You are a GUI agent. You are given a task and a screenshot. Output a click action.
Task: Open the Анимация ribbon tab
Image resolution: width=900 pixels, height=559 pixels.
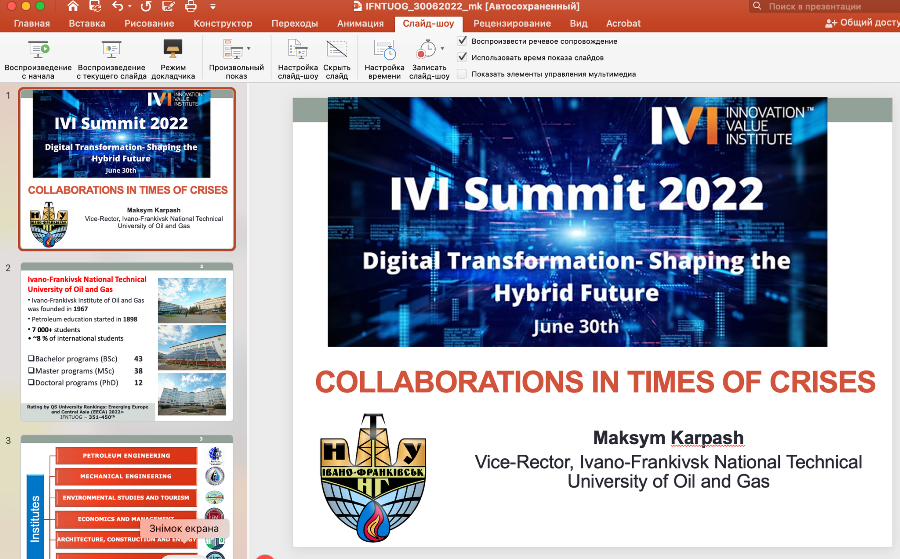[360, 23]
